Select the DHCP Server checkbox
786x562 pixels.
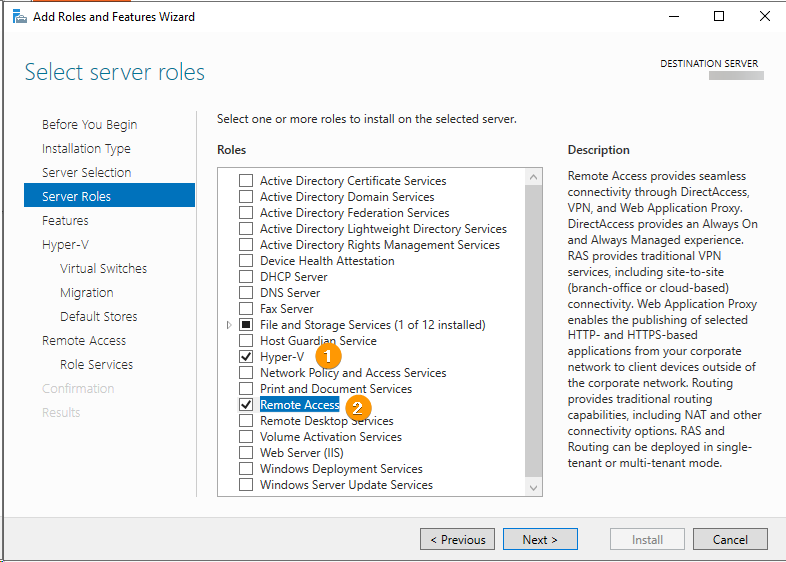246,277
